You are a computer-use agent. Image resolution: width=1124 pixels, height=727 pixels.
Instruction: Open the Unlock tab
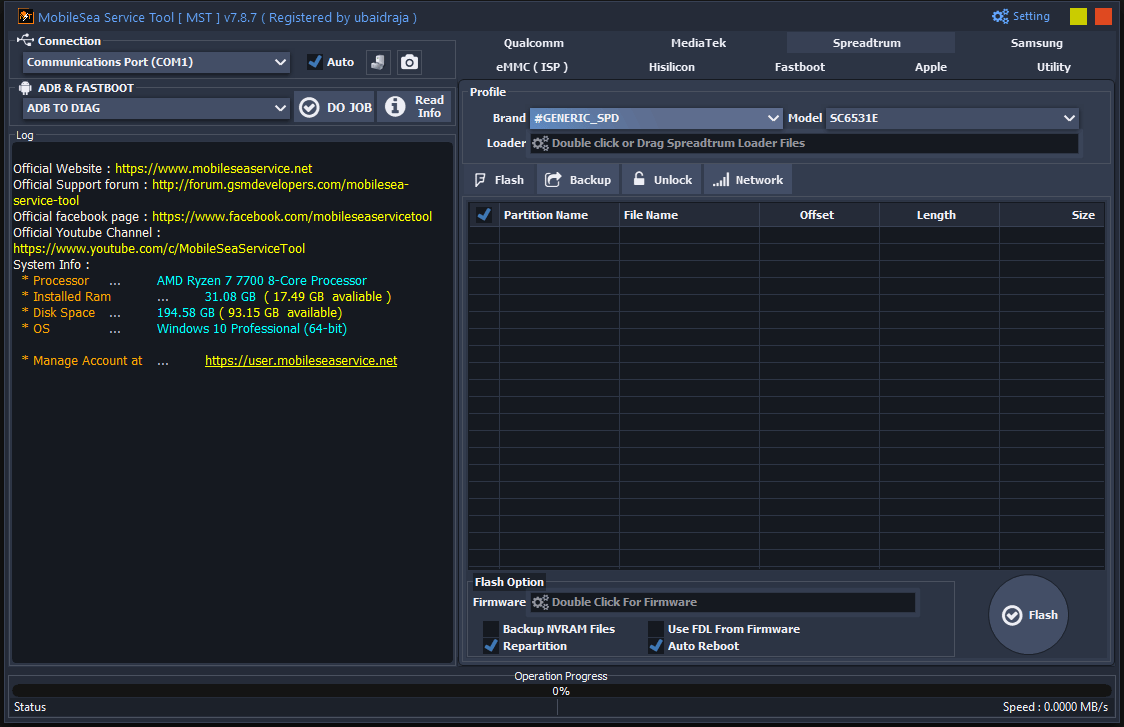pyautogui.click(x=661, y=179)
